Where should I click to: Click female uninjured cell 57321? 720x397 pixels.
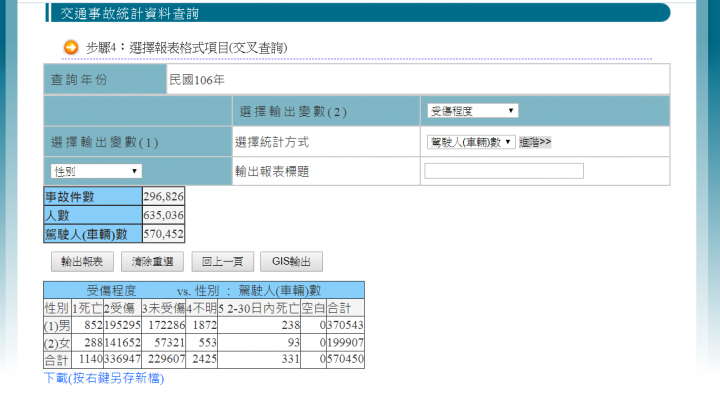163,342
